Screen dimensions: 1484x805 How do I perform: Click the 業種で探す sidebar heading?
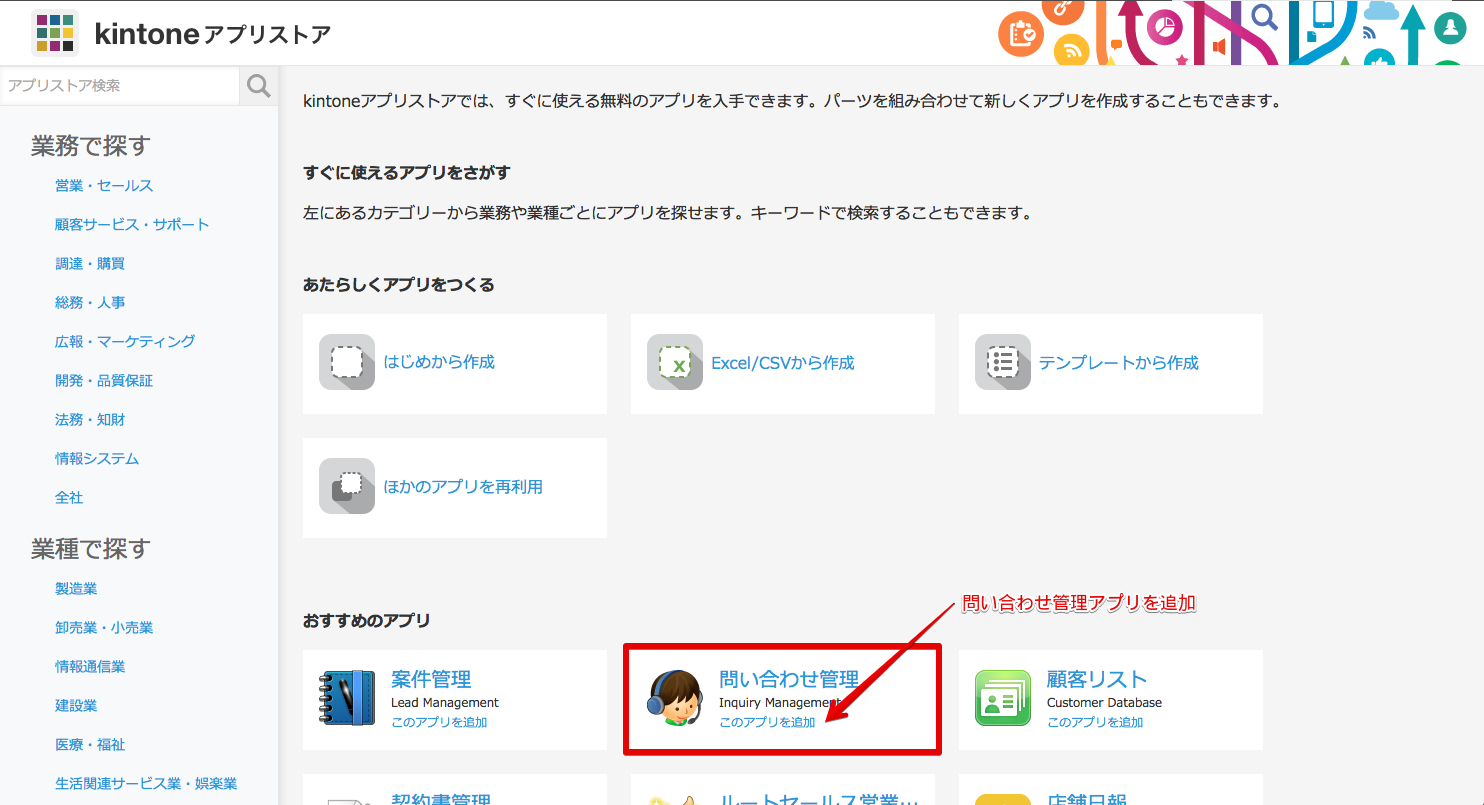coord(90,549)
